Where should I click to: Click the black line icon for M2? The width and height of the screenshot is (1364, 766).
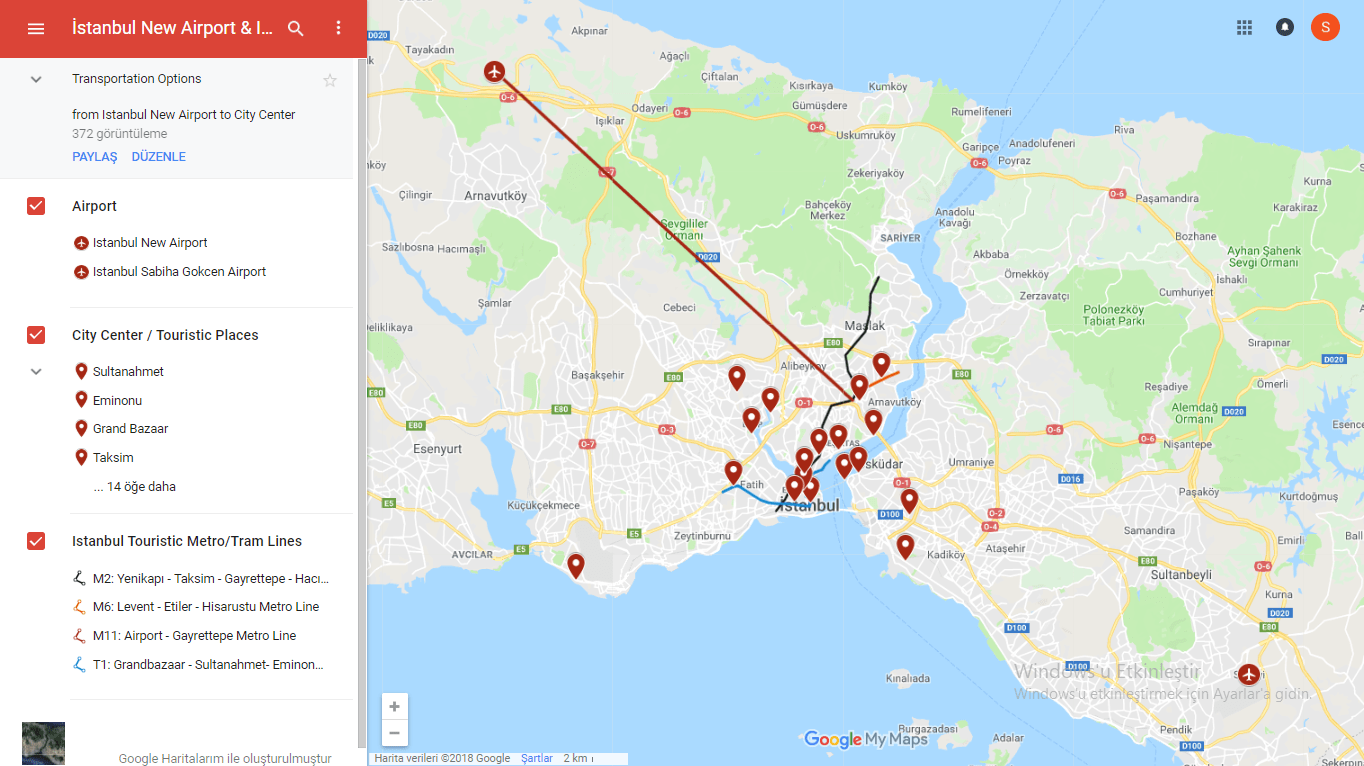point(81,578)
